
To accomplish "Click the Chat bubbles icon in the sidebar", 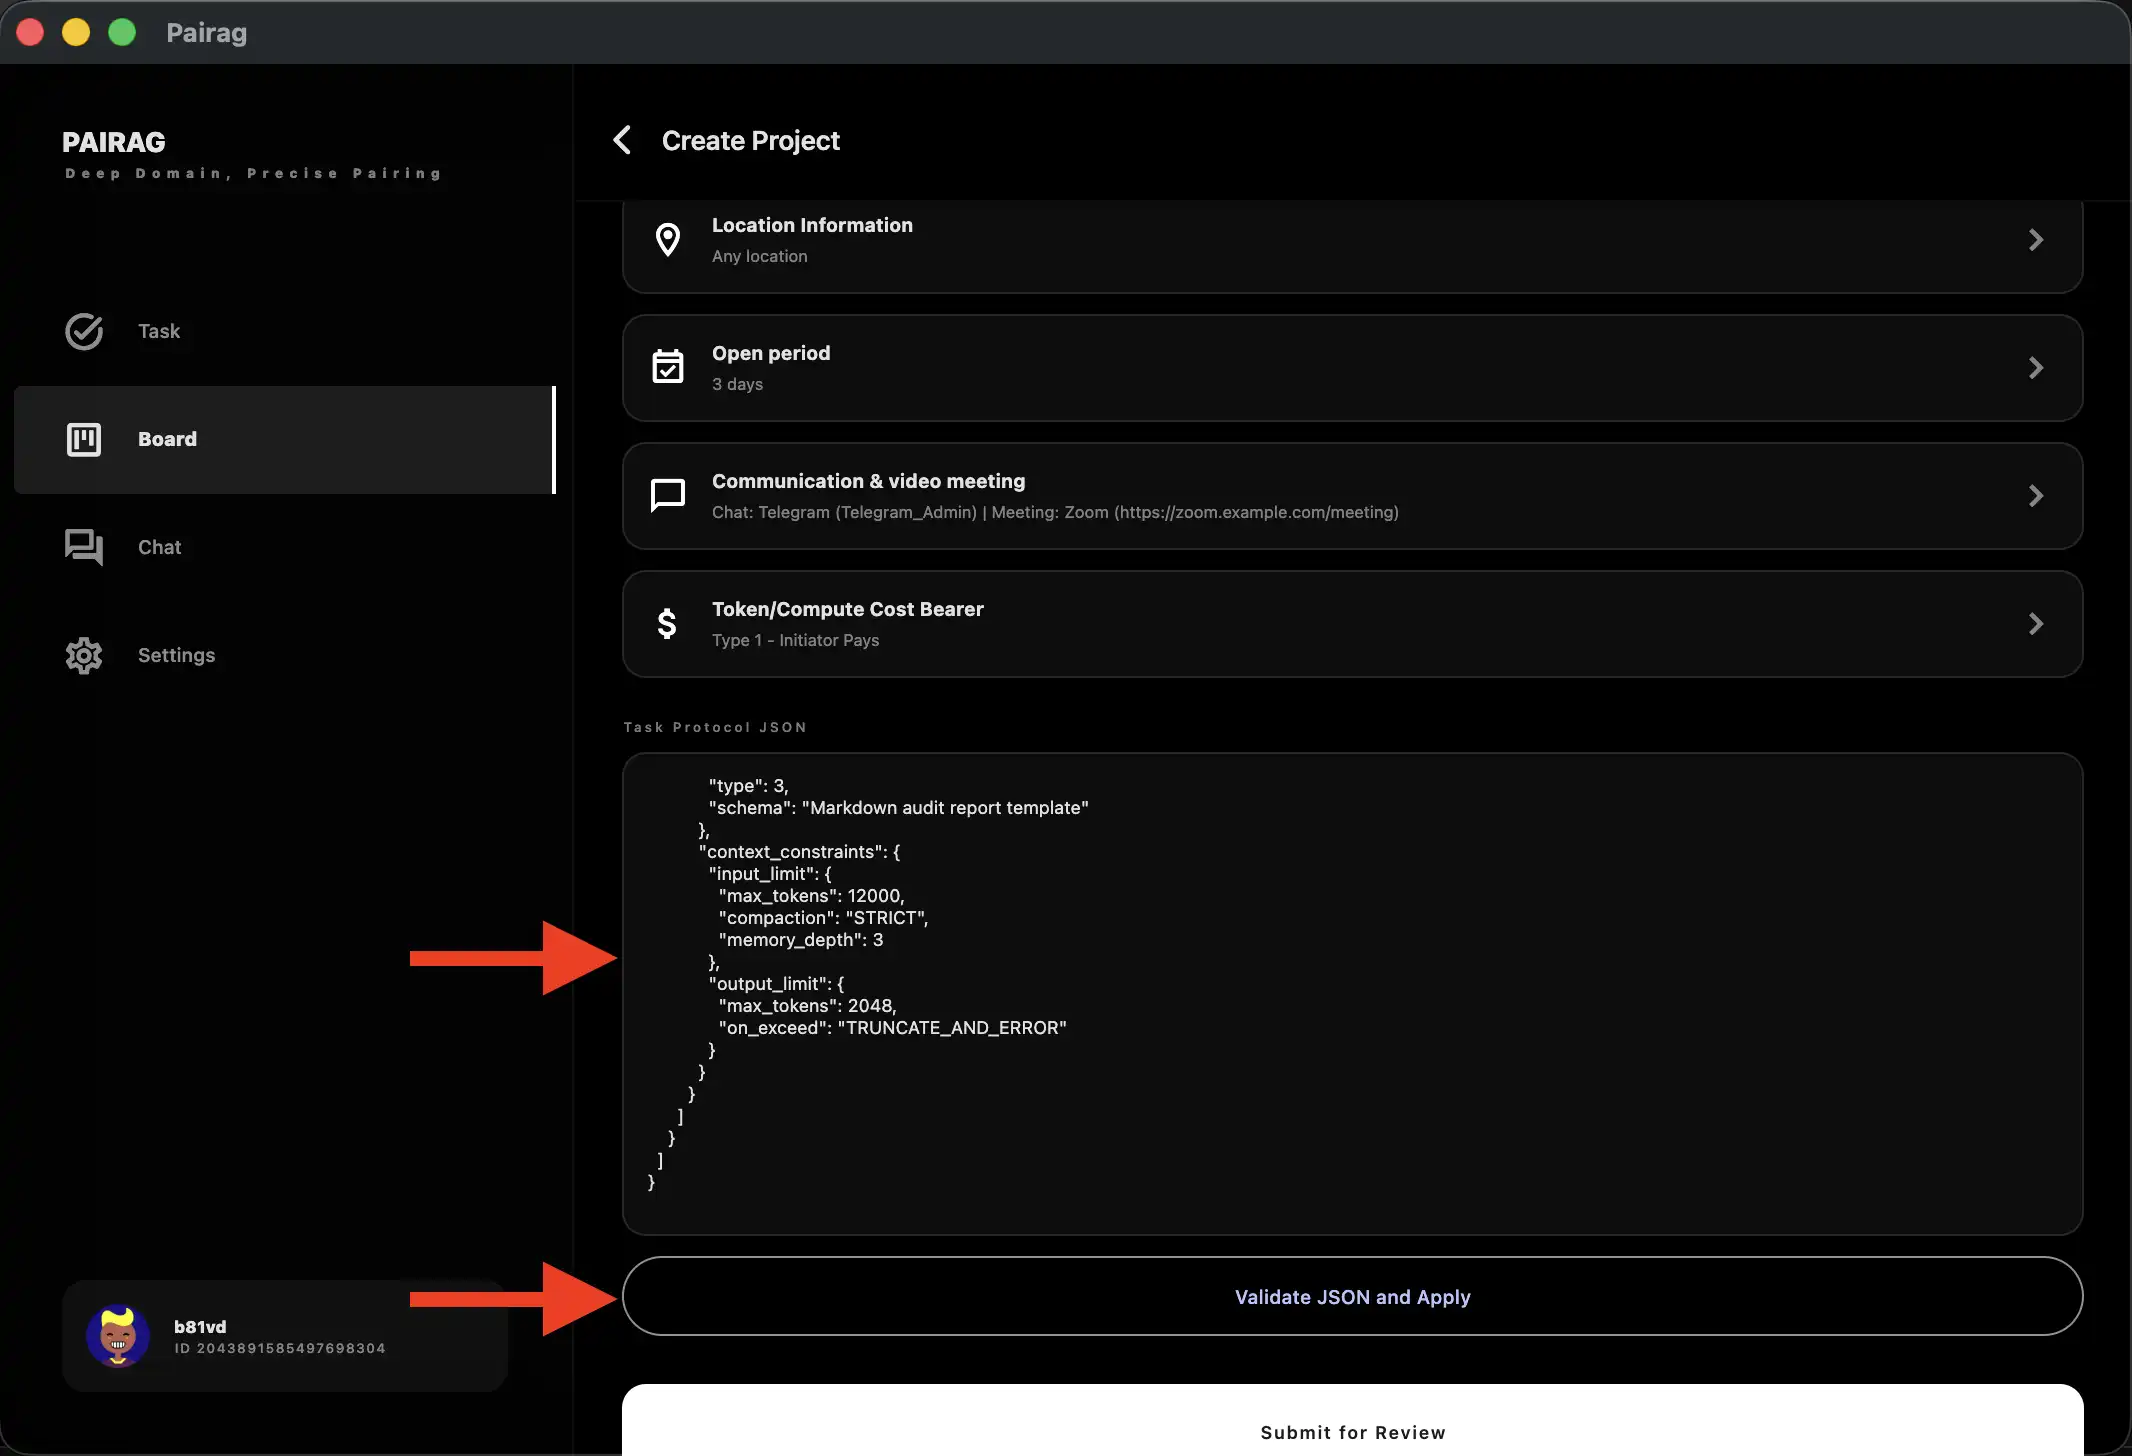I will coord(84,547).
